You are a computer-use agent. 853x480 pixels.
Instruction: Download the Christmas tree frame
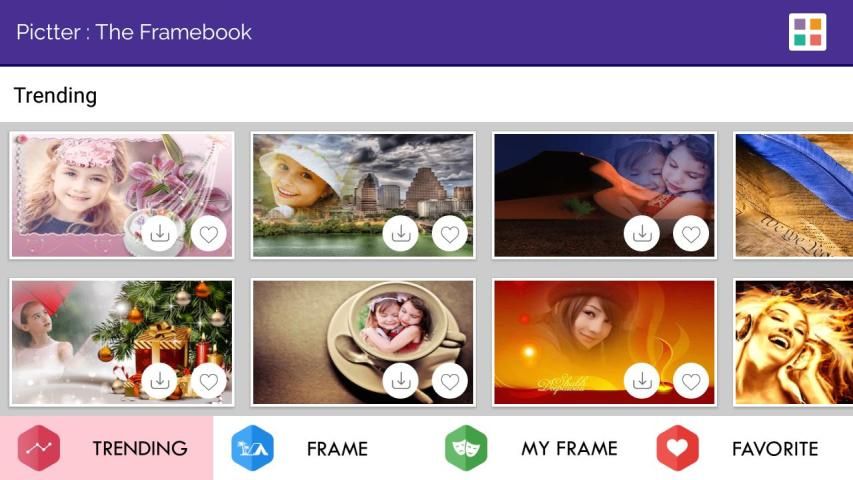[x=159, y=381]
